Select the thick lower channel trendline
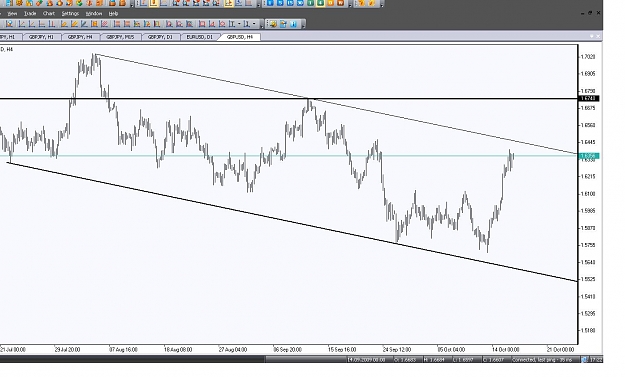This screenshot has height=377, width=625. click(x=293, y=222)
